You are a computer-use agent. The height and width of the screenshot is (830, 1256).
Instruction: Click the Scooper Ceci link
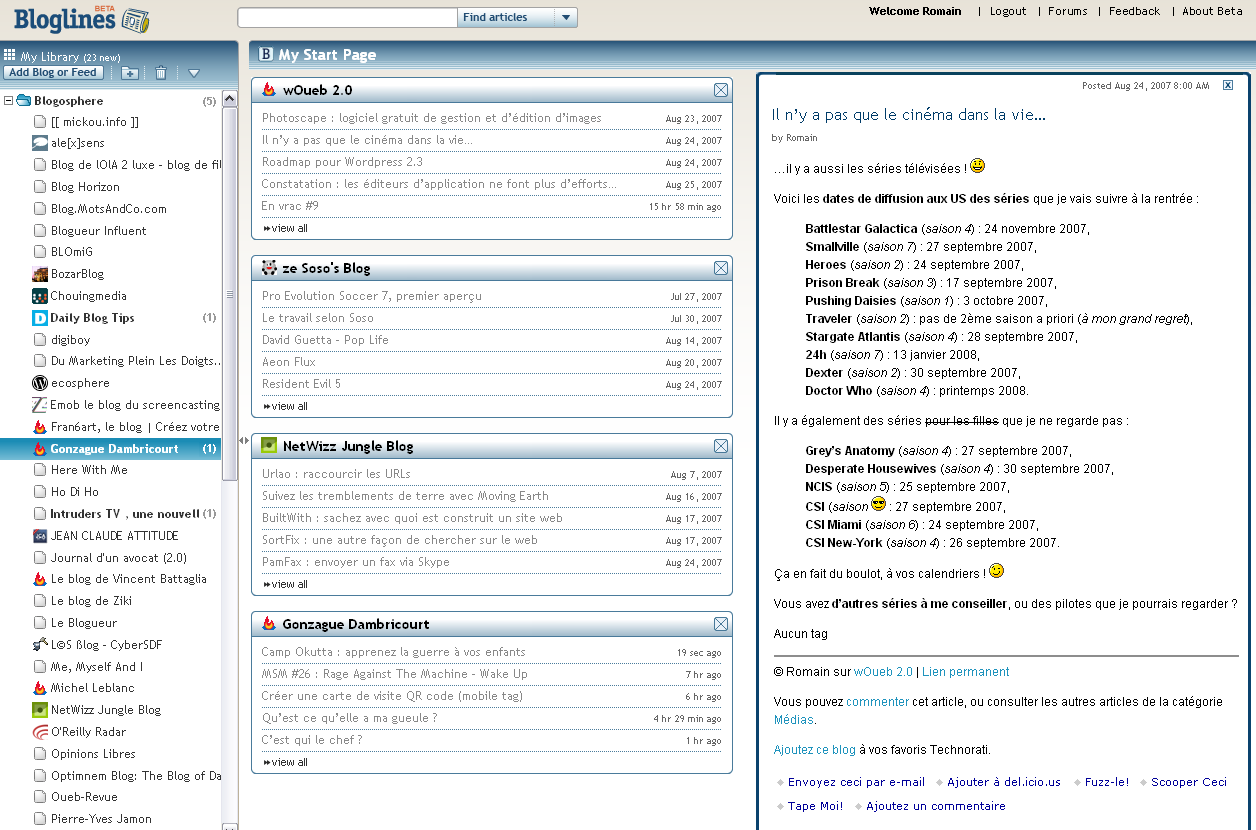1189,782
